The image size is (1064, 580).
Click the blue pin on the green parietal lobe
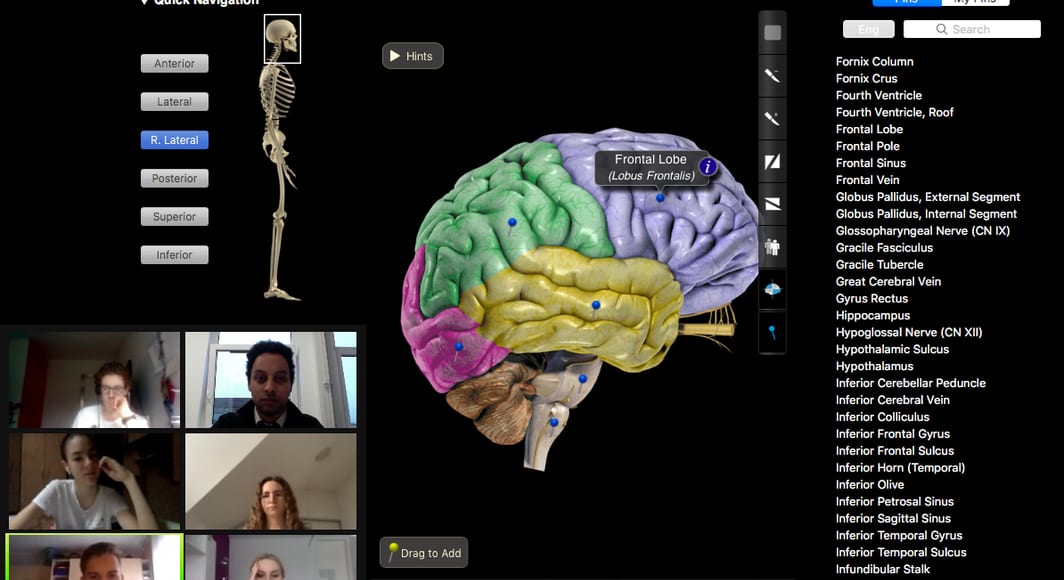pyautogui.click(x=512, y=222)
